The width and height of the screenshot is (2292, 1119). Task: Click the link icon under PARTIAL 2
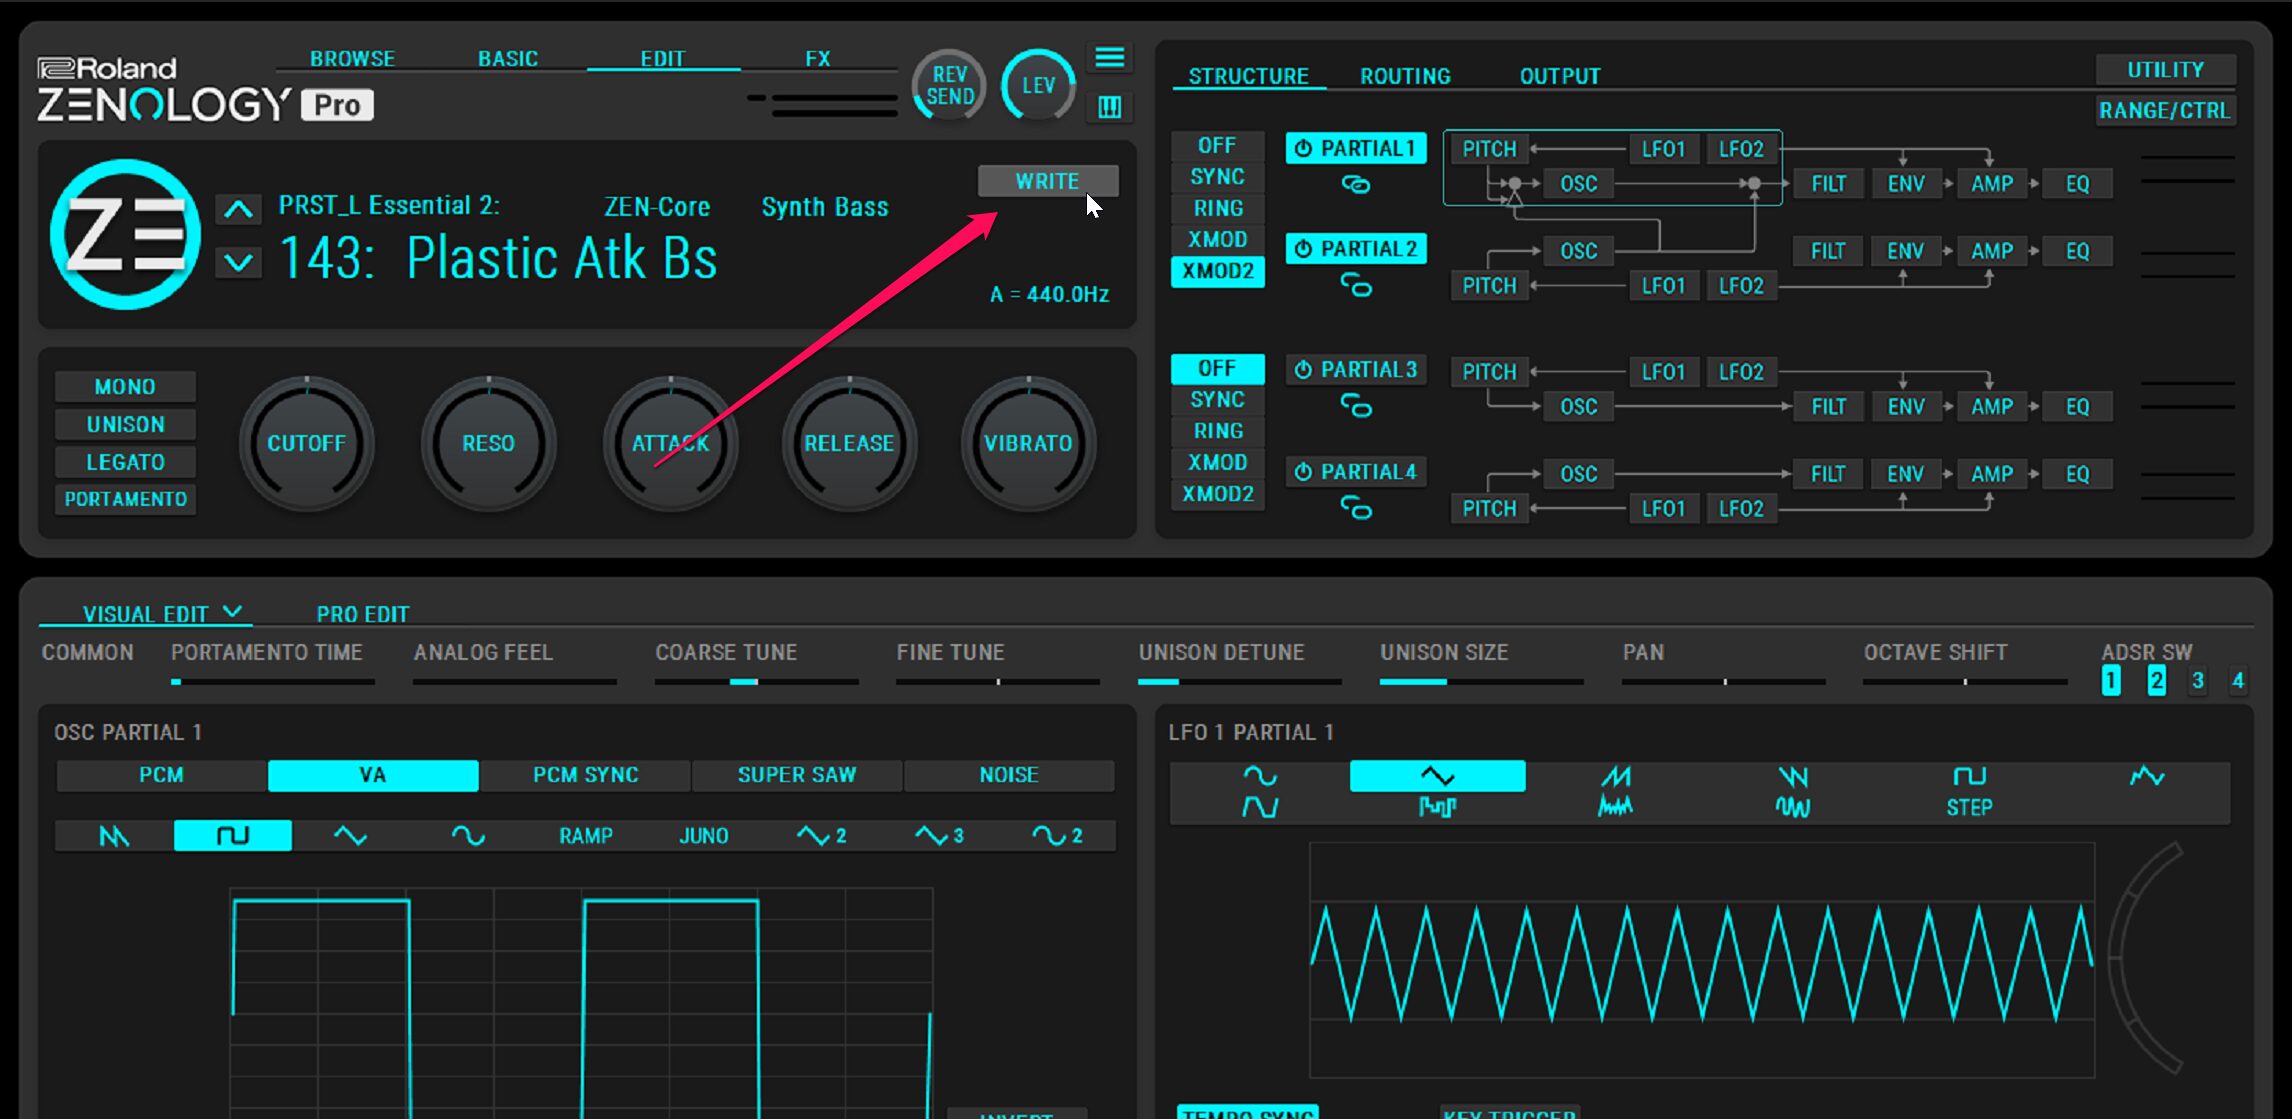(x=1355, y=286)
